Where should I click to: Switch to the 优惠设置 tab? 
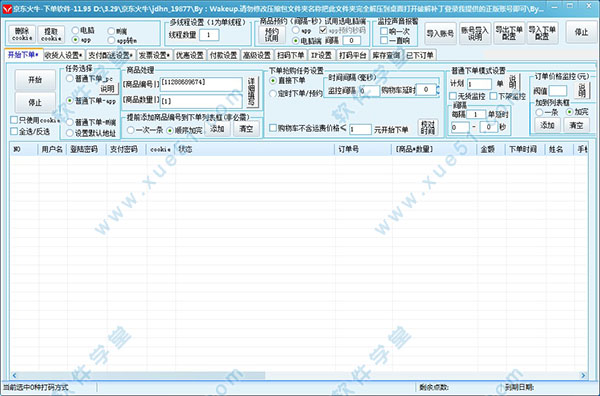click(190, 55)
